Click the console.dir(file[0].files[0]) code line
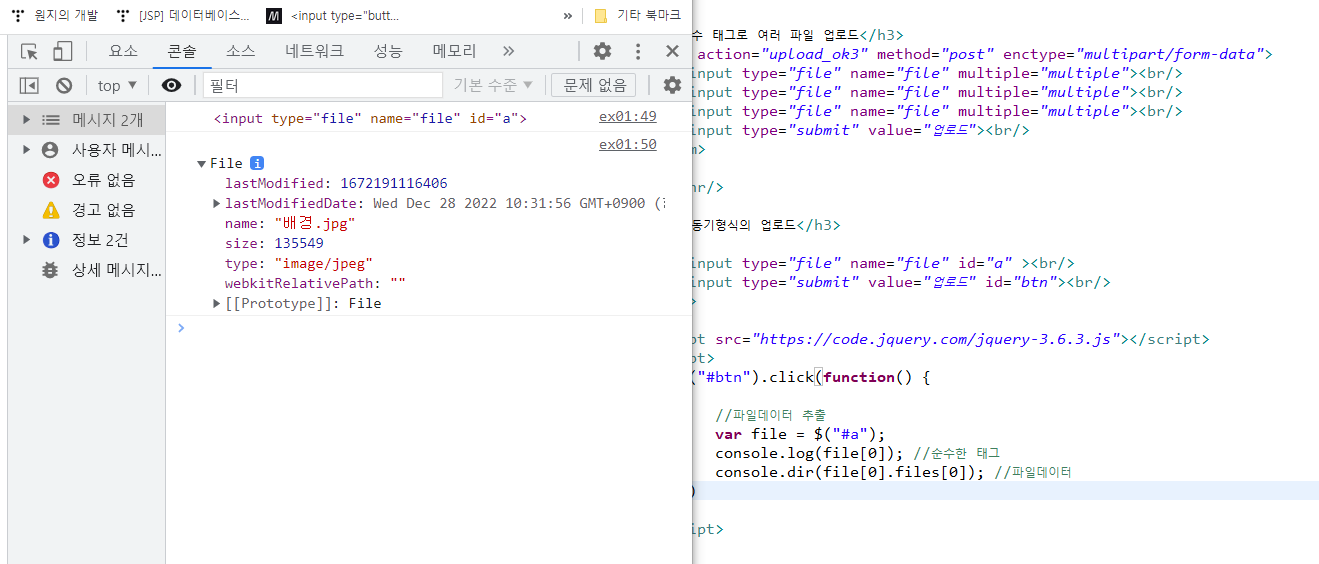This screenshot has height=564, width=1319. click(x=851, y=472)
